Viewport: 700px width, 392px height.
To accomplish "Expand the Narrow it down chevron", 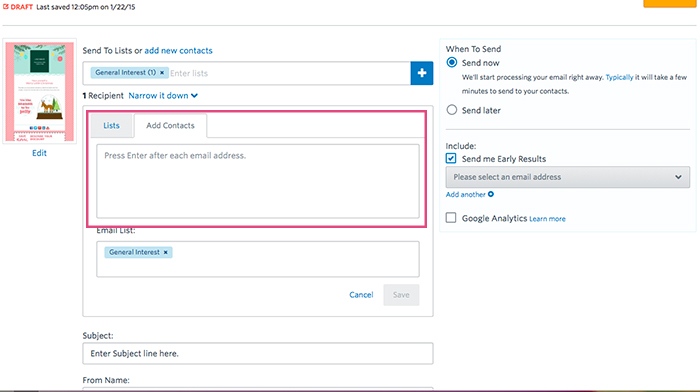I will (194, 96).
